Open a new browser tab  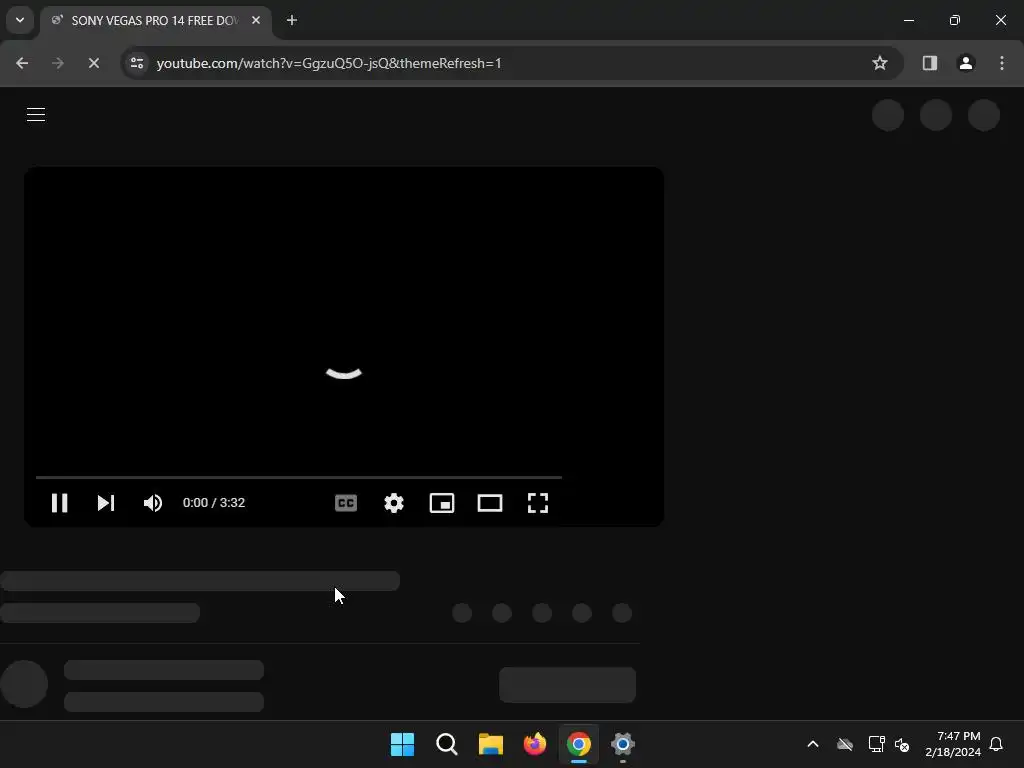tap(292, 20)
